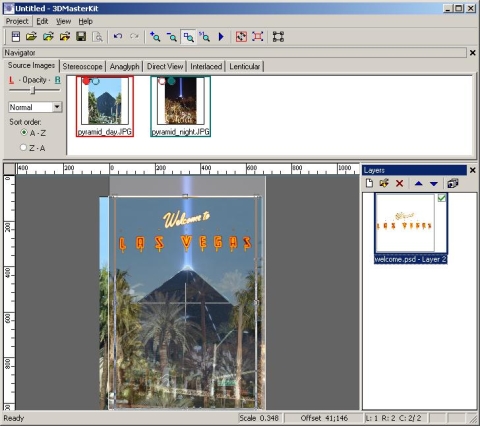
Task: Toggle the zoom-to-fit magnifier icon
Action: click(x=188, y=37)
